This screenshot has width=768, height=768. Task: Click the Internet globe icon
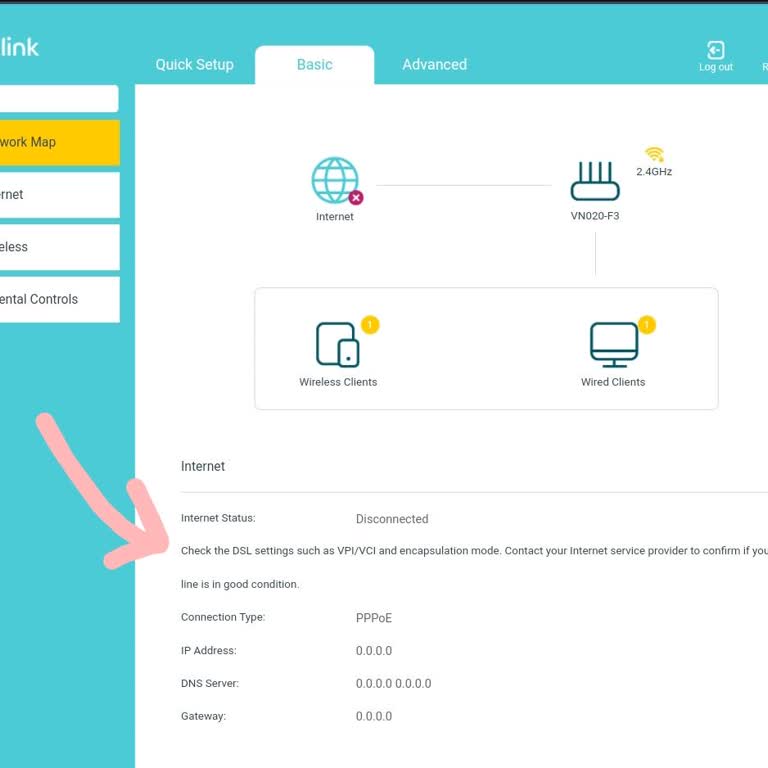click(x=336, y=180)
